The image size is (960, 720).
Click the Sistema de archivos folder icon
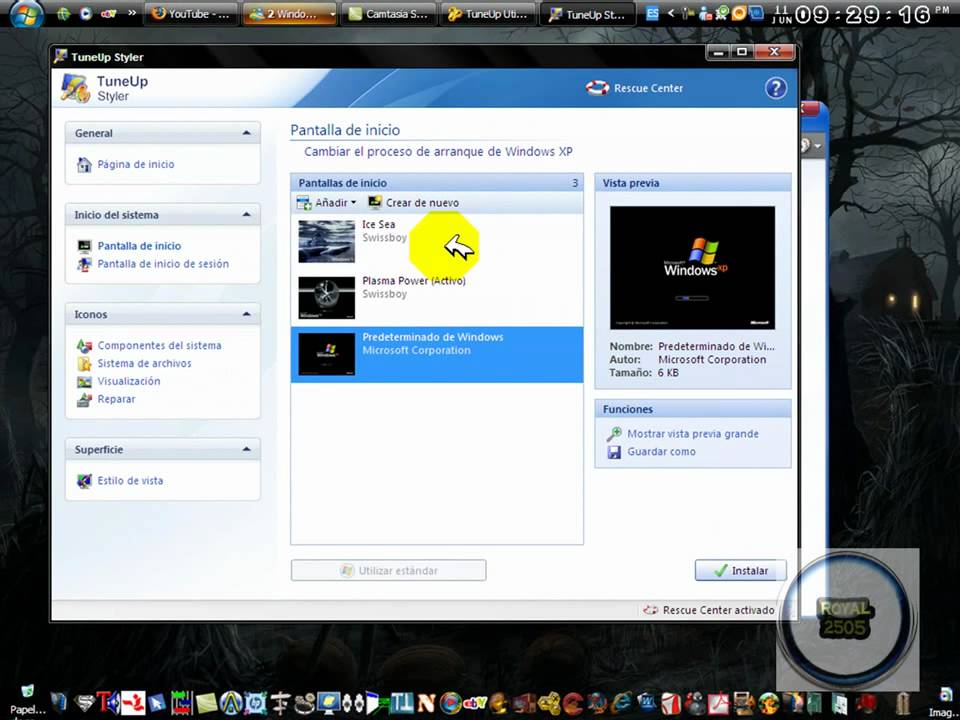point(84,364)
